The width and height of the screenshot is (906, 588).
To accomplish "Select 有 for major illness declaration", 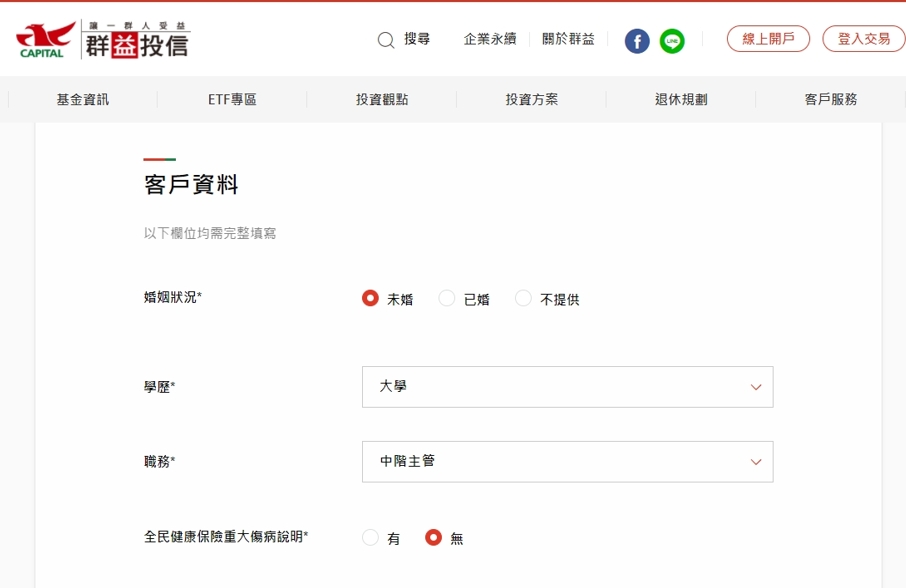I will 371,538.
